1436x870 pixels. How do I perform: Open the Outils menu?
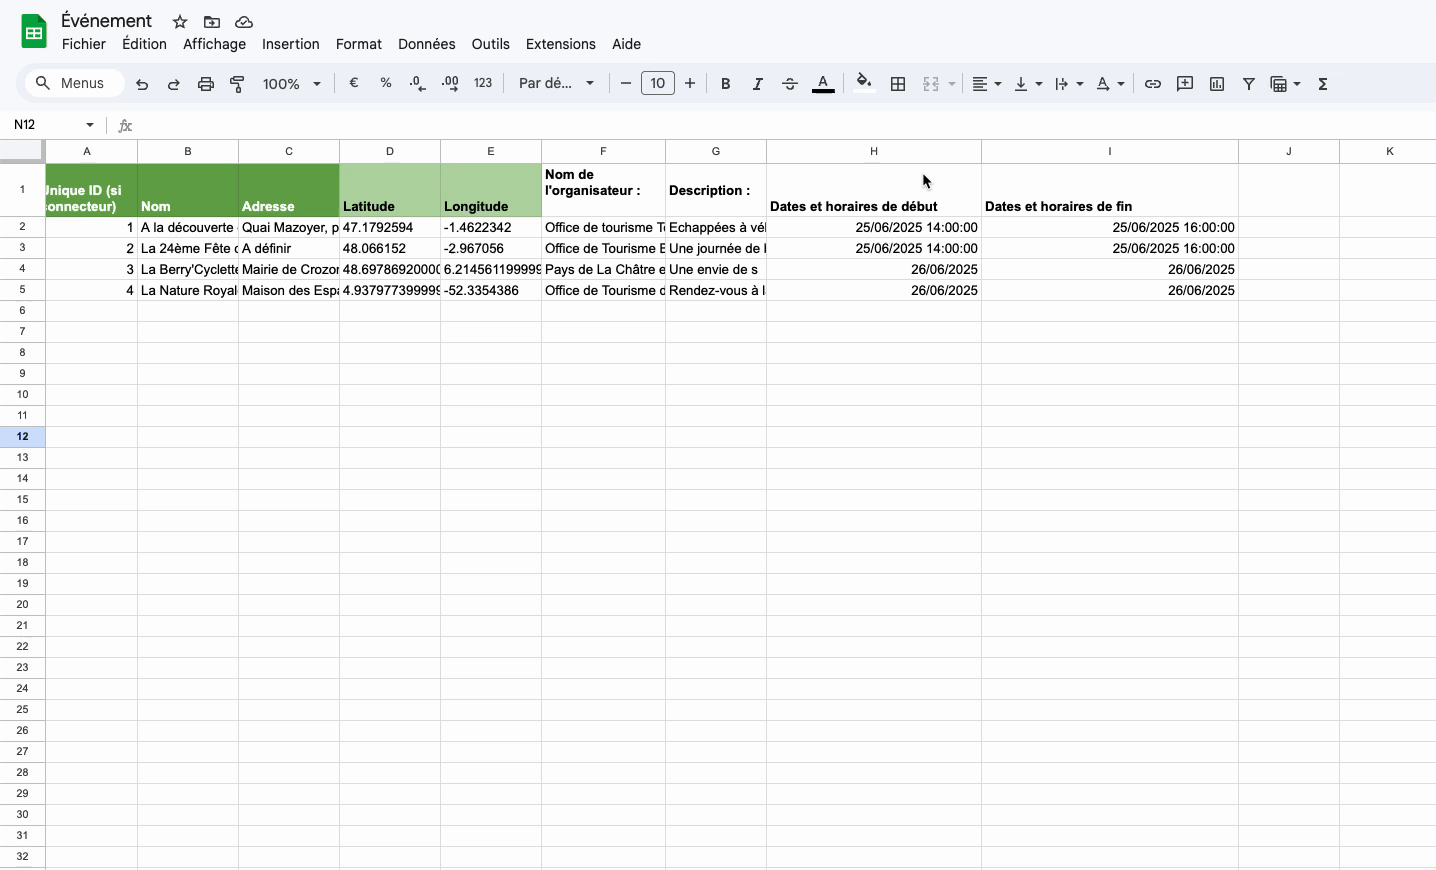click(x=491, y=44)
